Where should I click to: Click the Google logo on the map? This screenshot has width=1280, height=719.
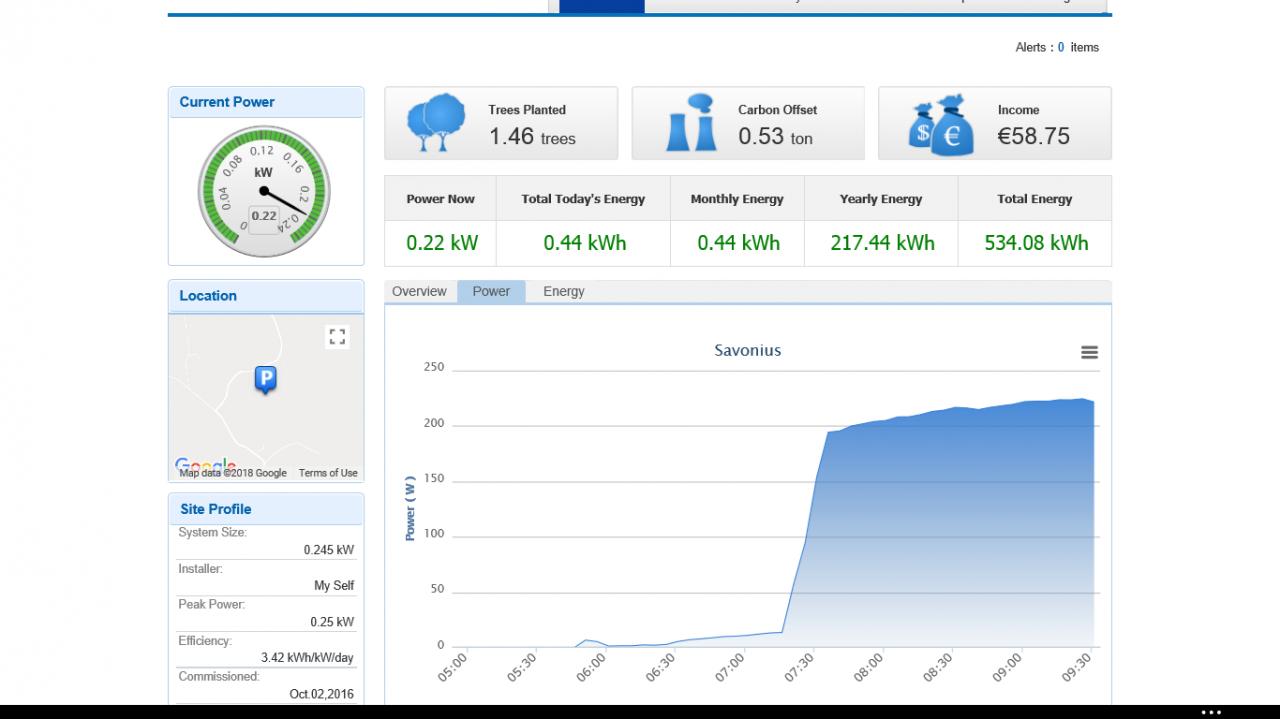tap(206, 465)
